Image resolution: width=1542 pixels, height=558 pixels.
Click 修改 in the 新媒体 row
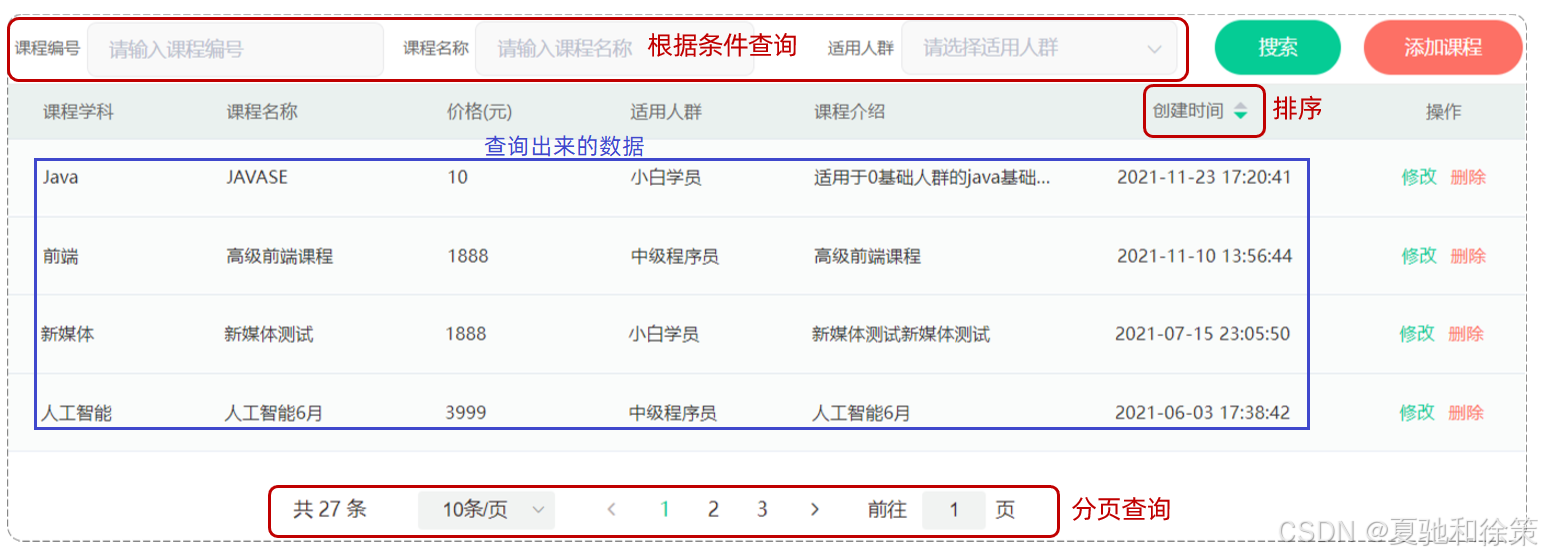(1416, 334)
